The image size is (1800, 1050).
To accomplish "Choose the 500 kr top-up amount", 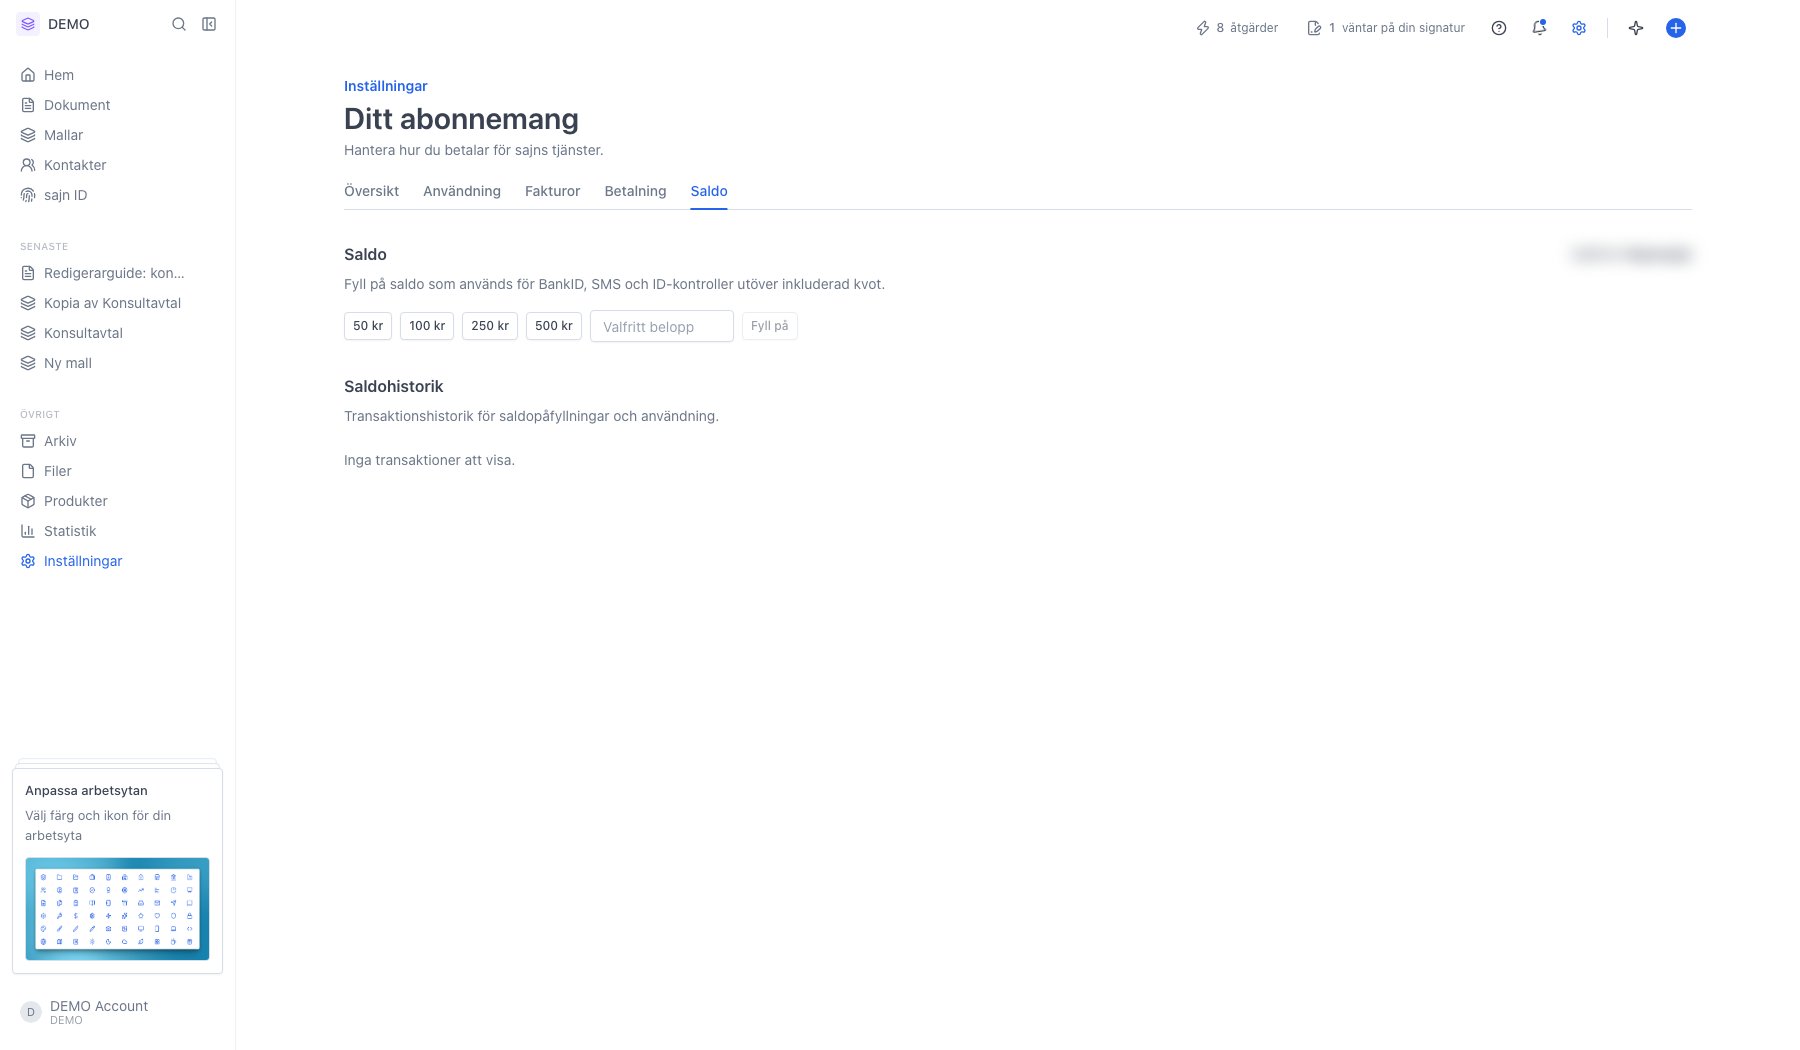I will [554, 326].
